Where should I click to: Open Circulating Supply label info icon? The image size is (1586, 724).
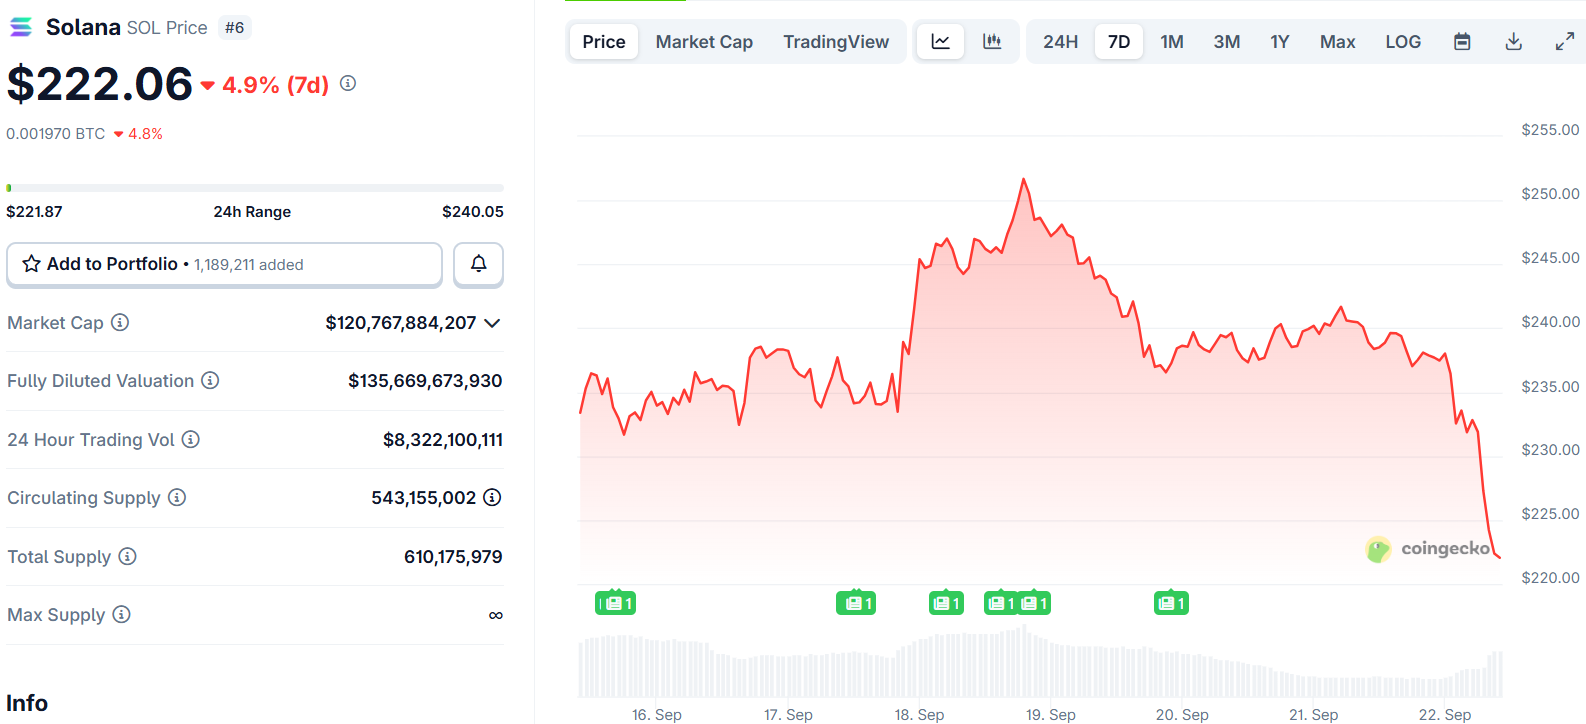[177, 497]
